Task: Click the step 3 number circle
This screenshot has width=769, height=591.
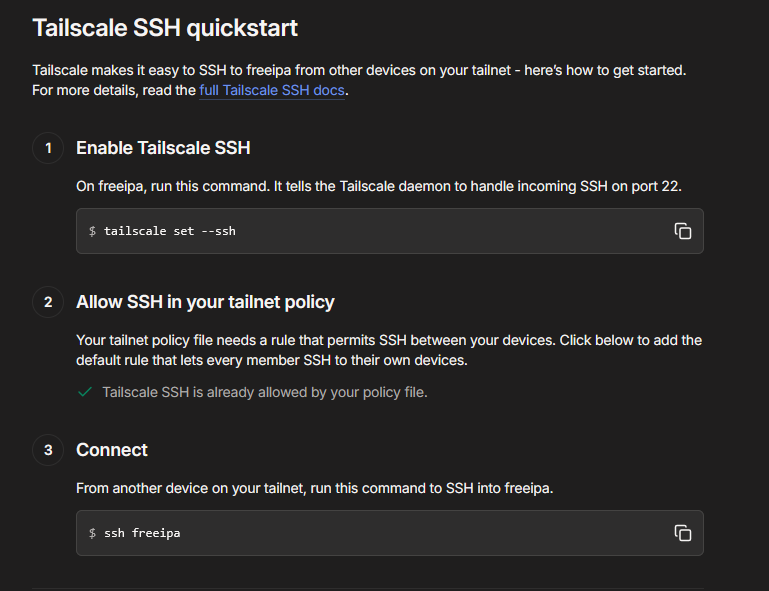Action: coord(48,450)
